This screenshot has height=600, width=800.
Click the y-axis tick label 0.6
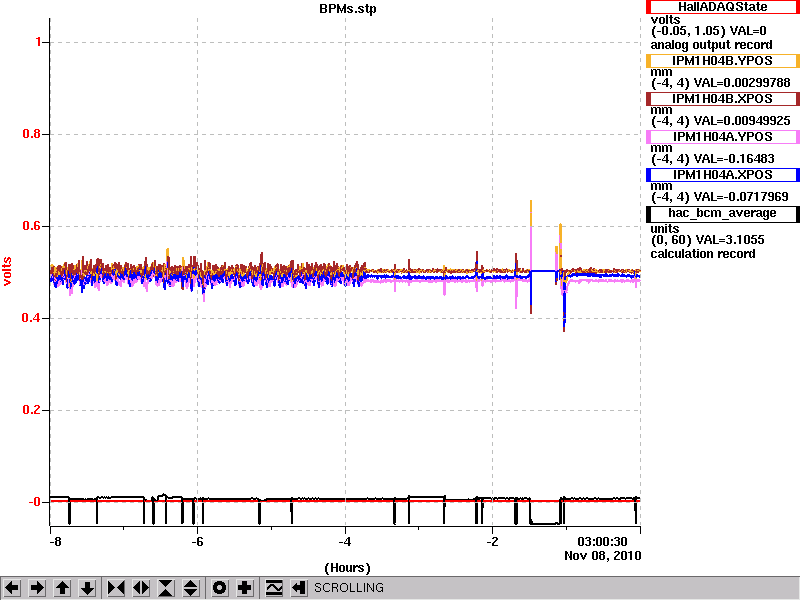33,227
